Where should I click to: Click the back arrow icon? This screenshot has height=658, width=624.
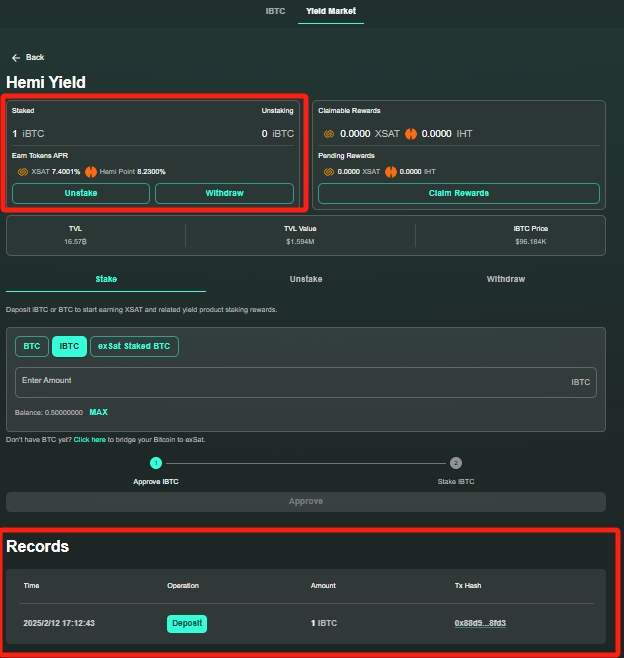pyautogui.click(x=16, y=58)
